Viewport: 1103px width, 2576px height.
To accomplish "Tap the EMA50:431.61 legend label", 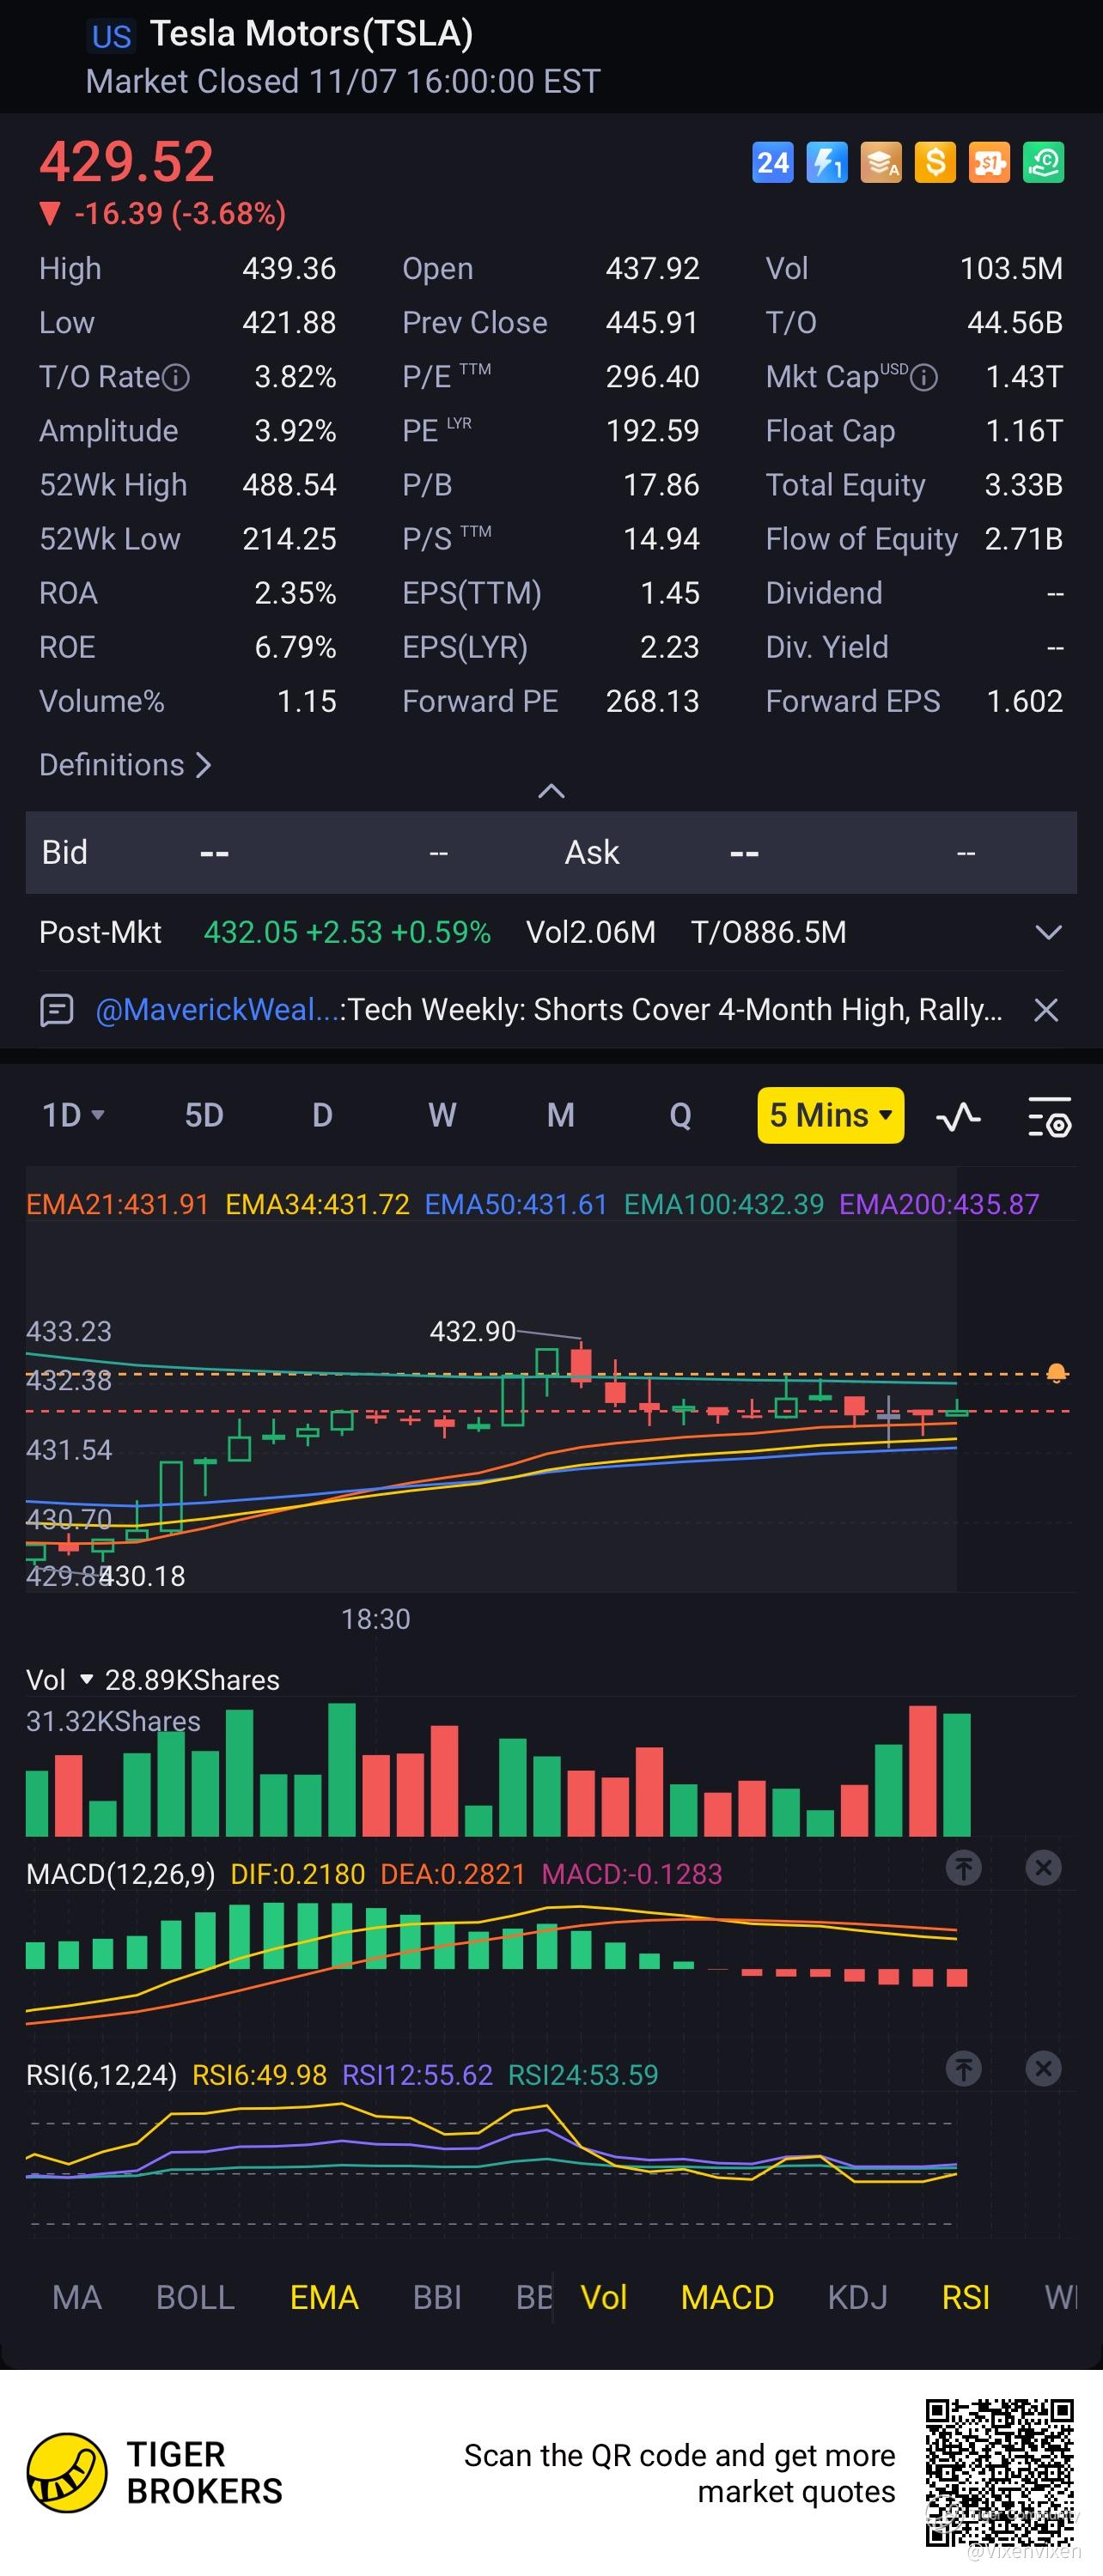I will point(516,1204).
